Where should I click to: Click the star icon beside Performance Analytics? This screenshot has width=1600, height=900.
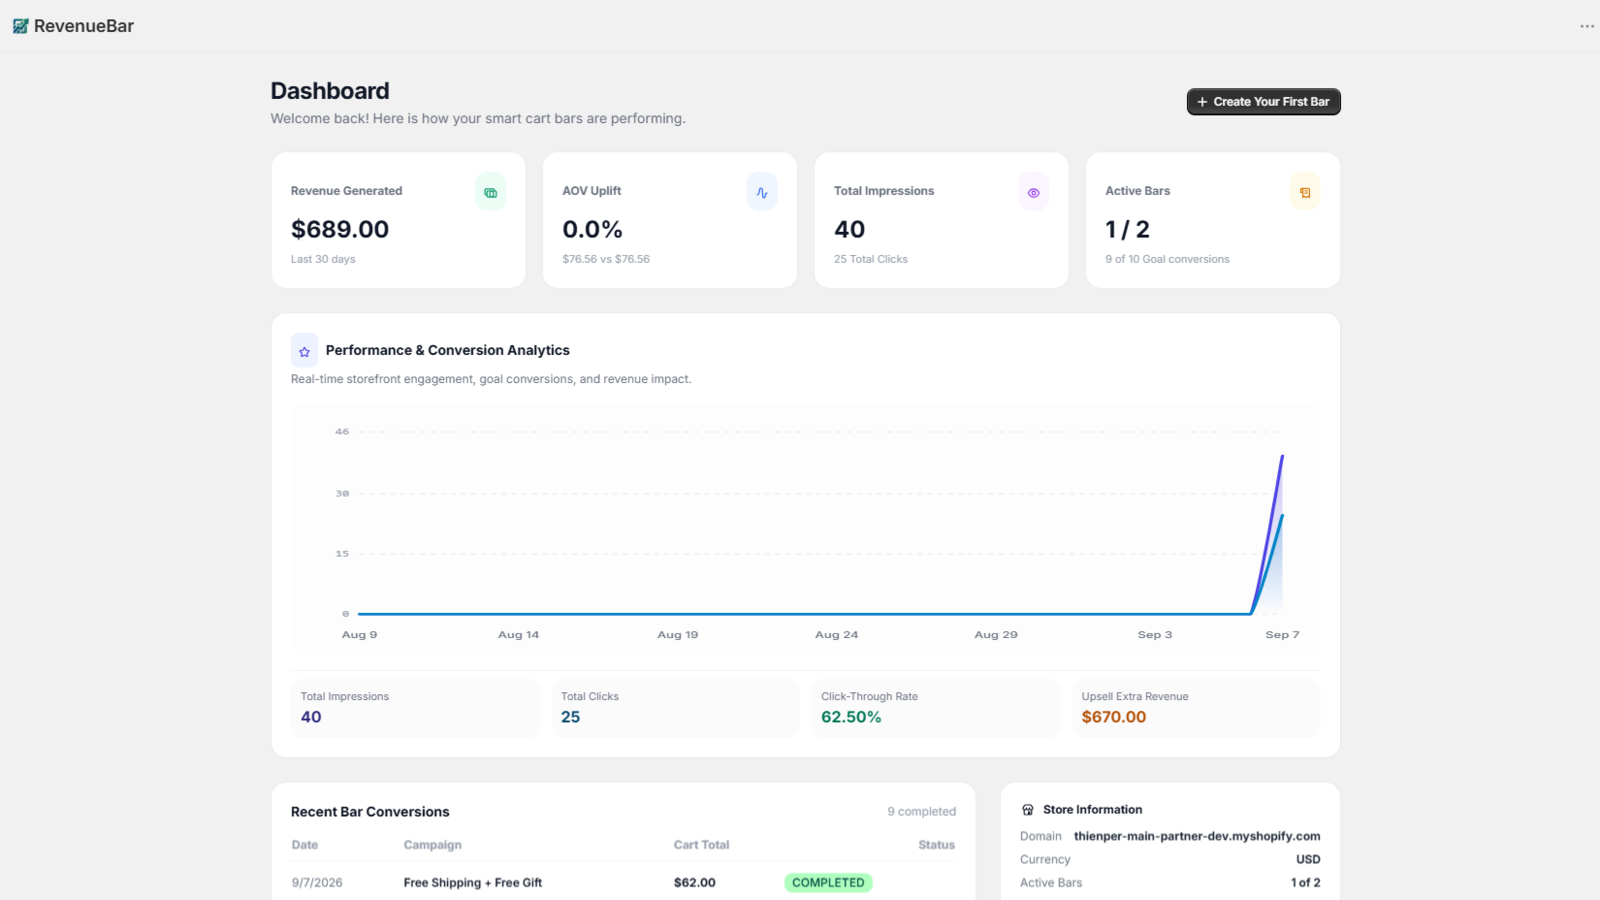(304, 351)
